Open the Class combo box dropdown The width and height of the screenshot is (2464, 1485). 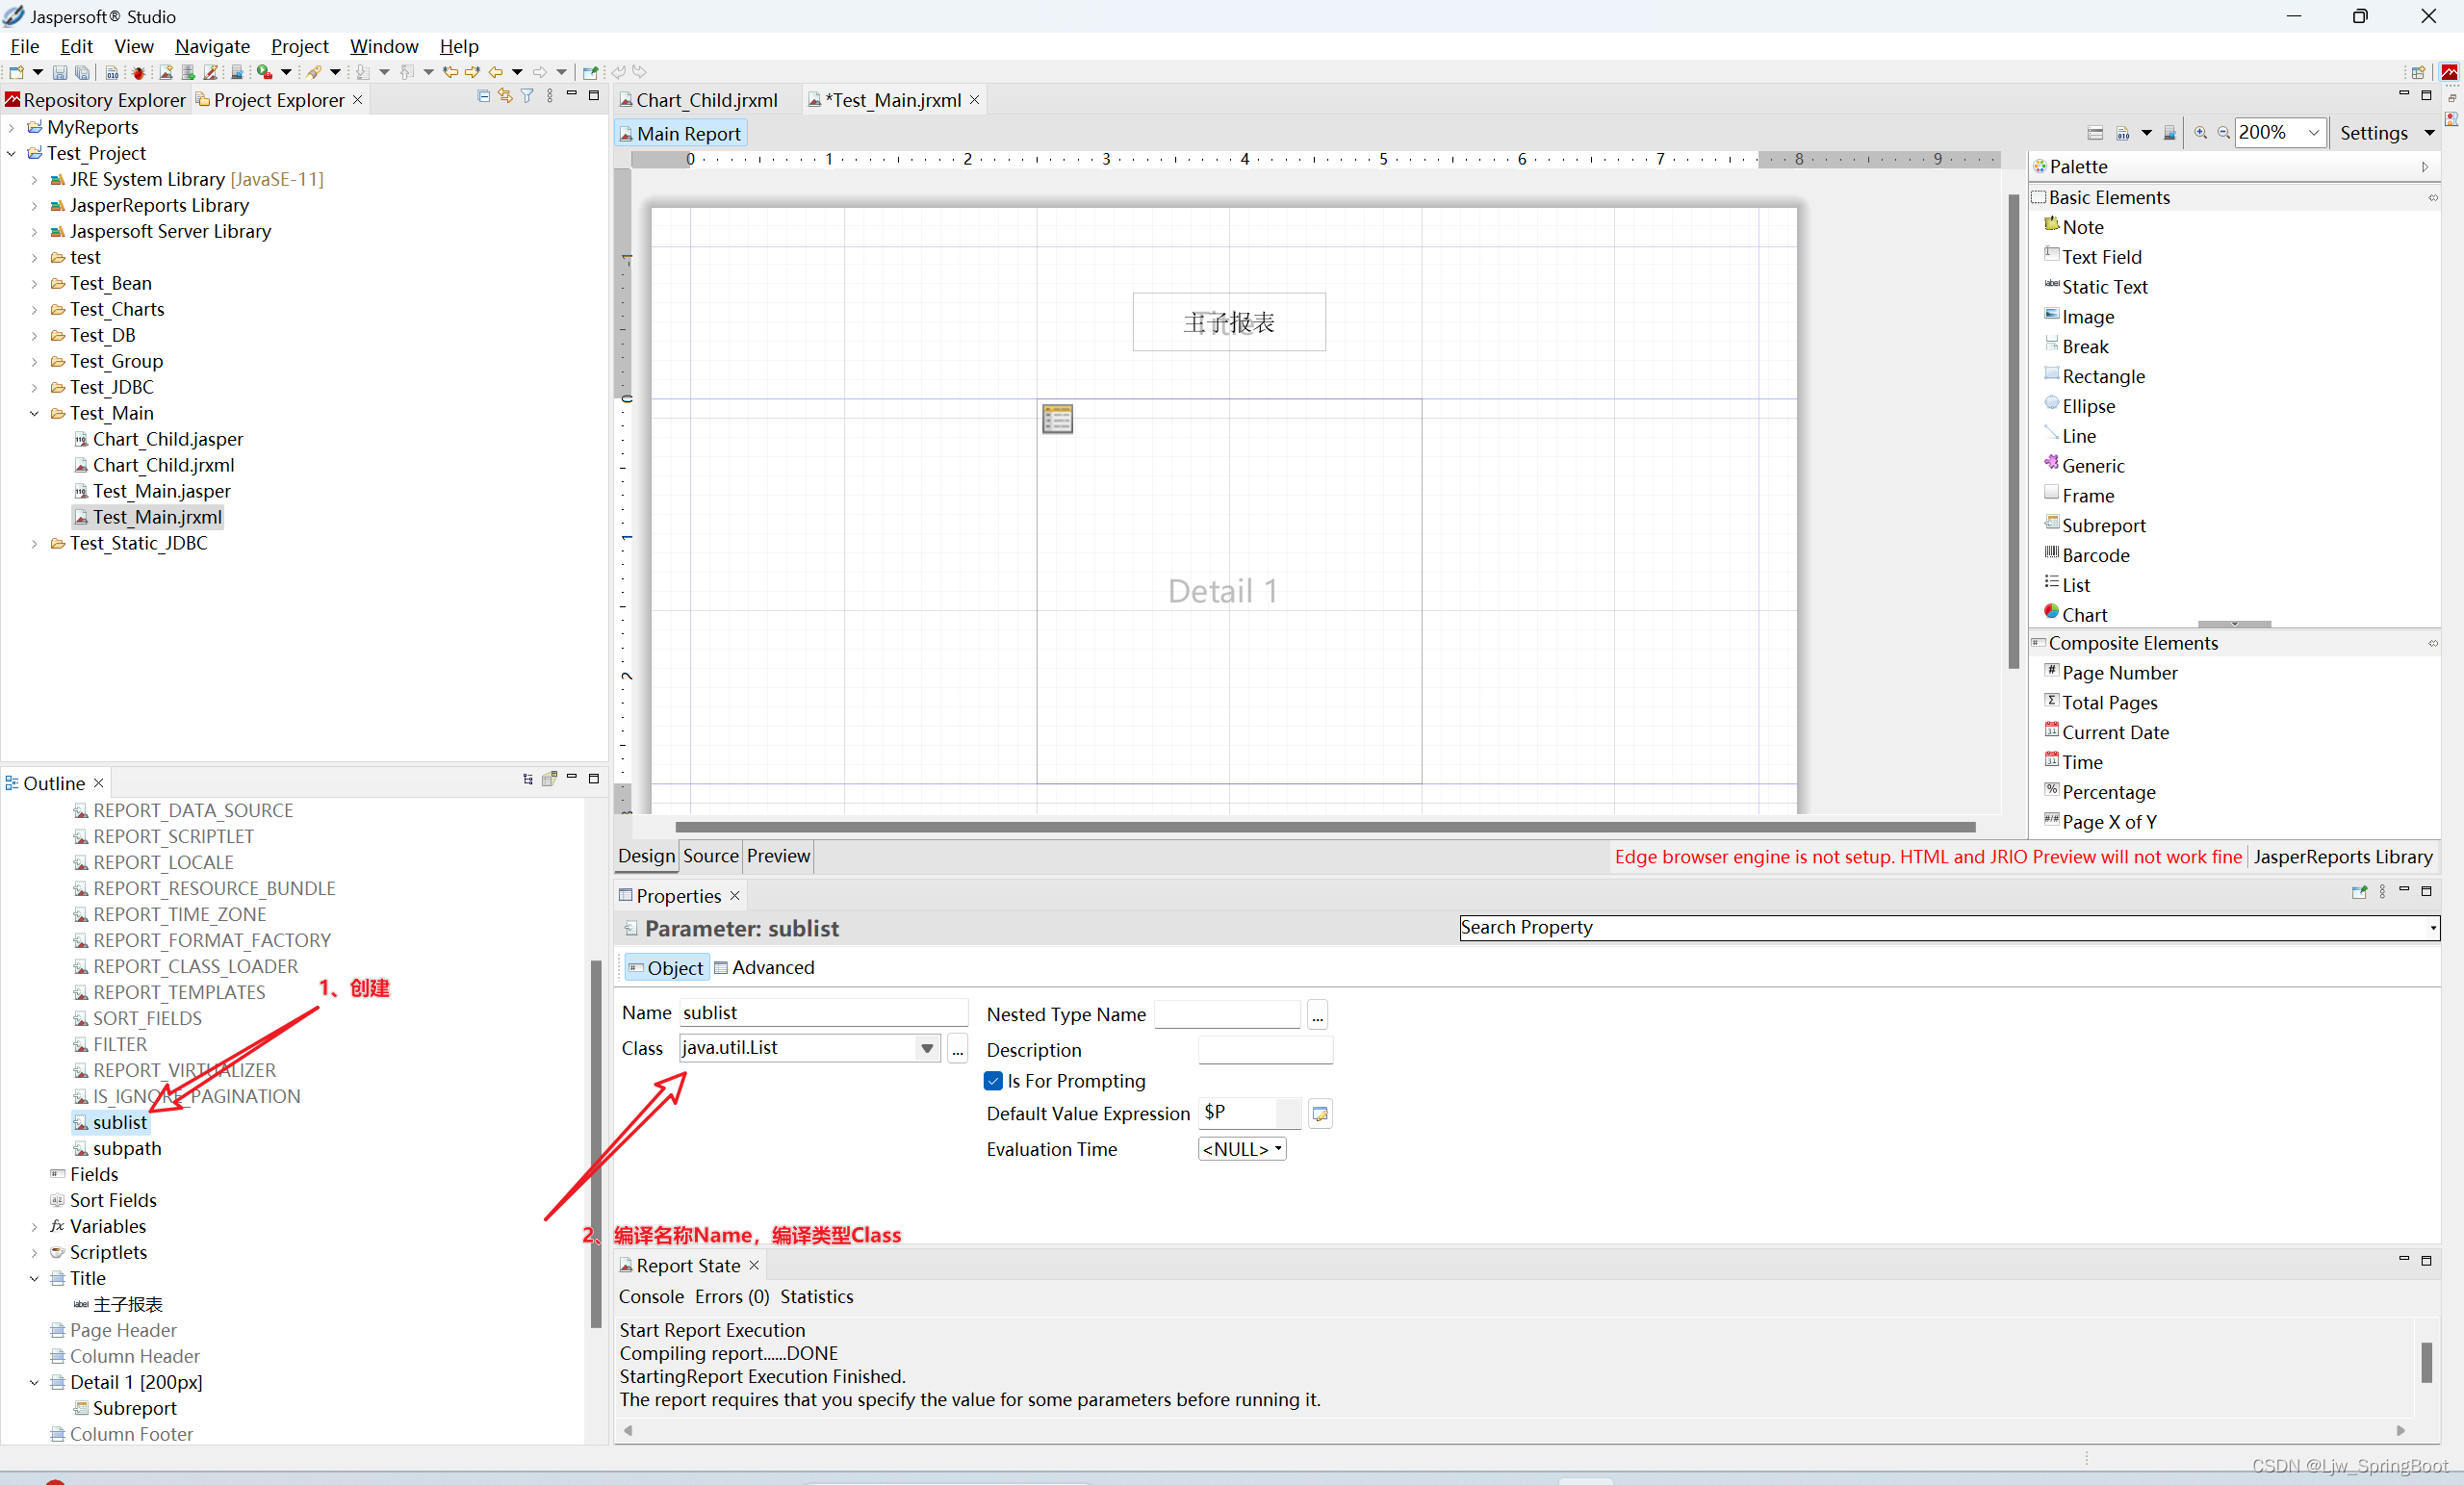coord(927,1048)
